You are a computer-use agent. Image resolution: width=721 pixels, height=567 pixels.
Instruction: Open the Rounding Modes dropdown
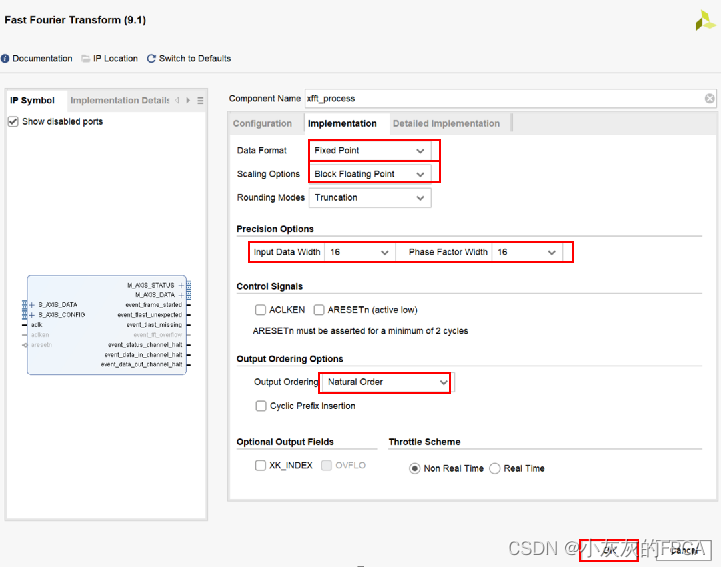[370, 198]
